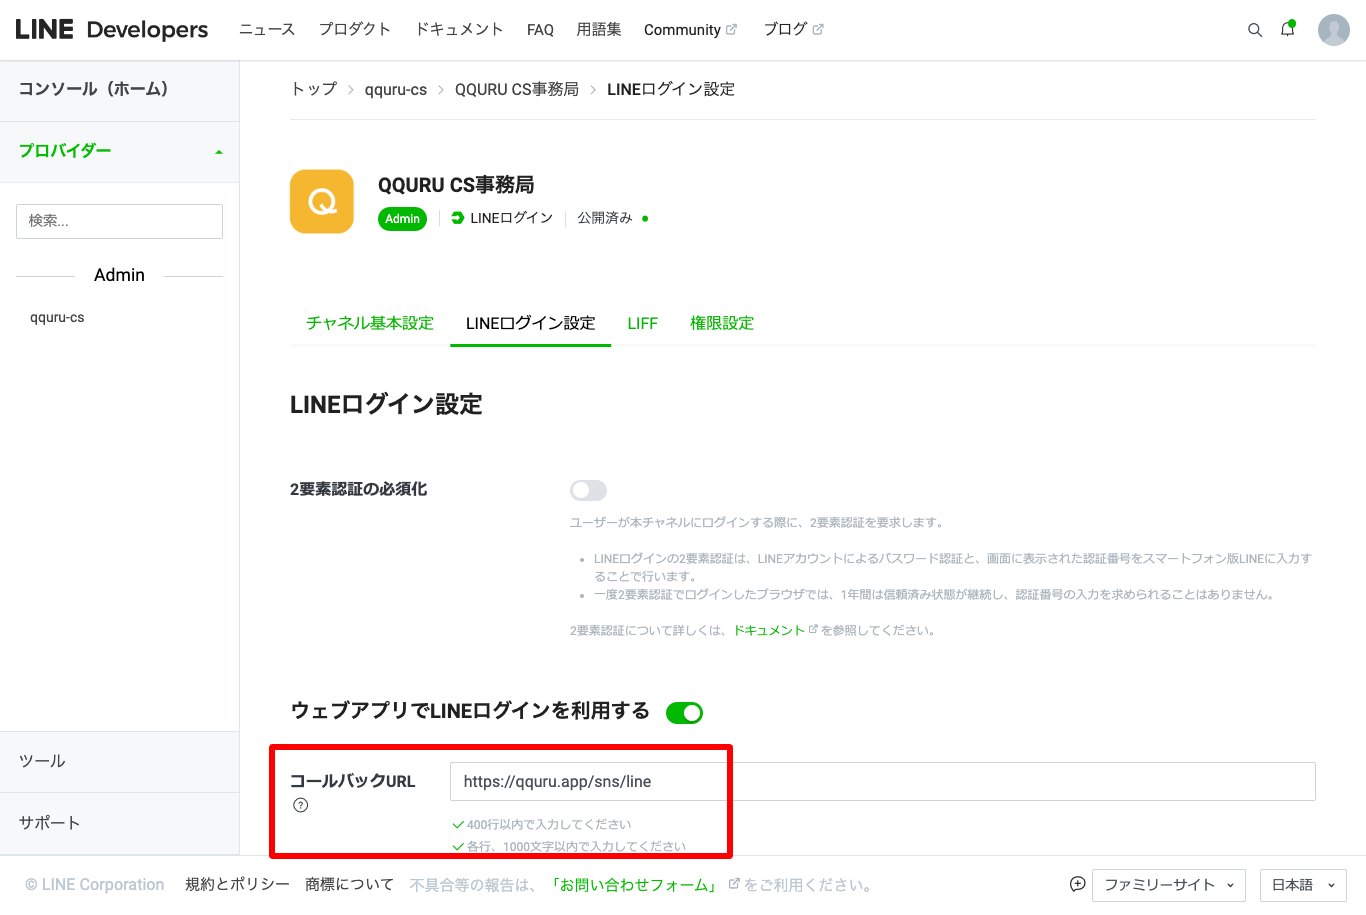The width and height of the screenshot is (1366, 915).
Task: Open the お問い合わせフォーム link
Action: click(635, 885)
